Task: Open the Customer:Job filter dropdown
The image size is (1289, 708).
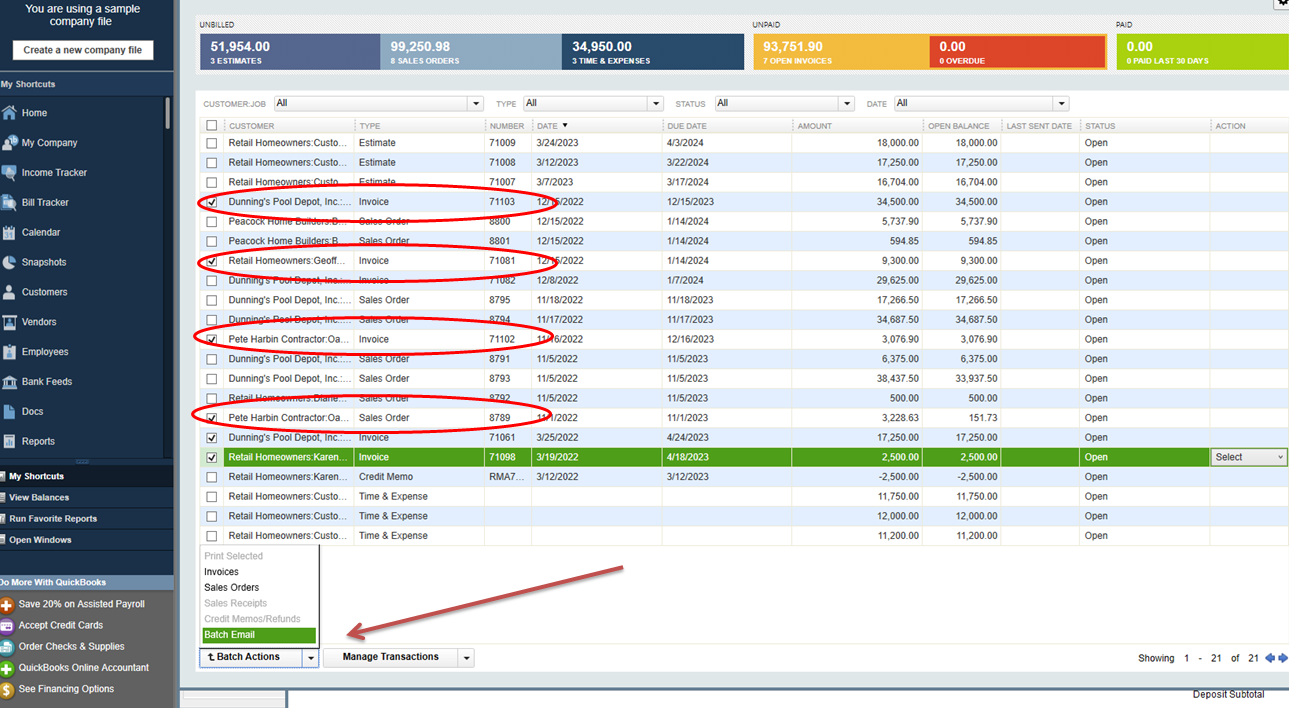Action: [x=475, y=103]
